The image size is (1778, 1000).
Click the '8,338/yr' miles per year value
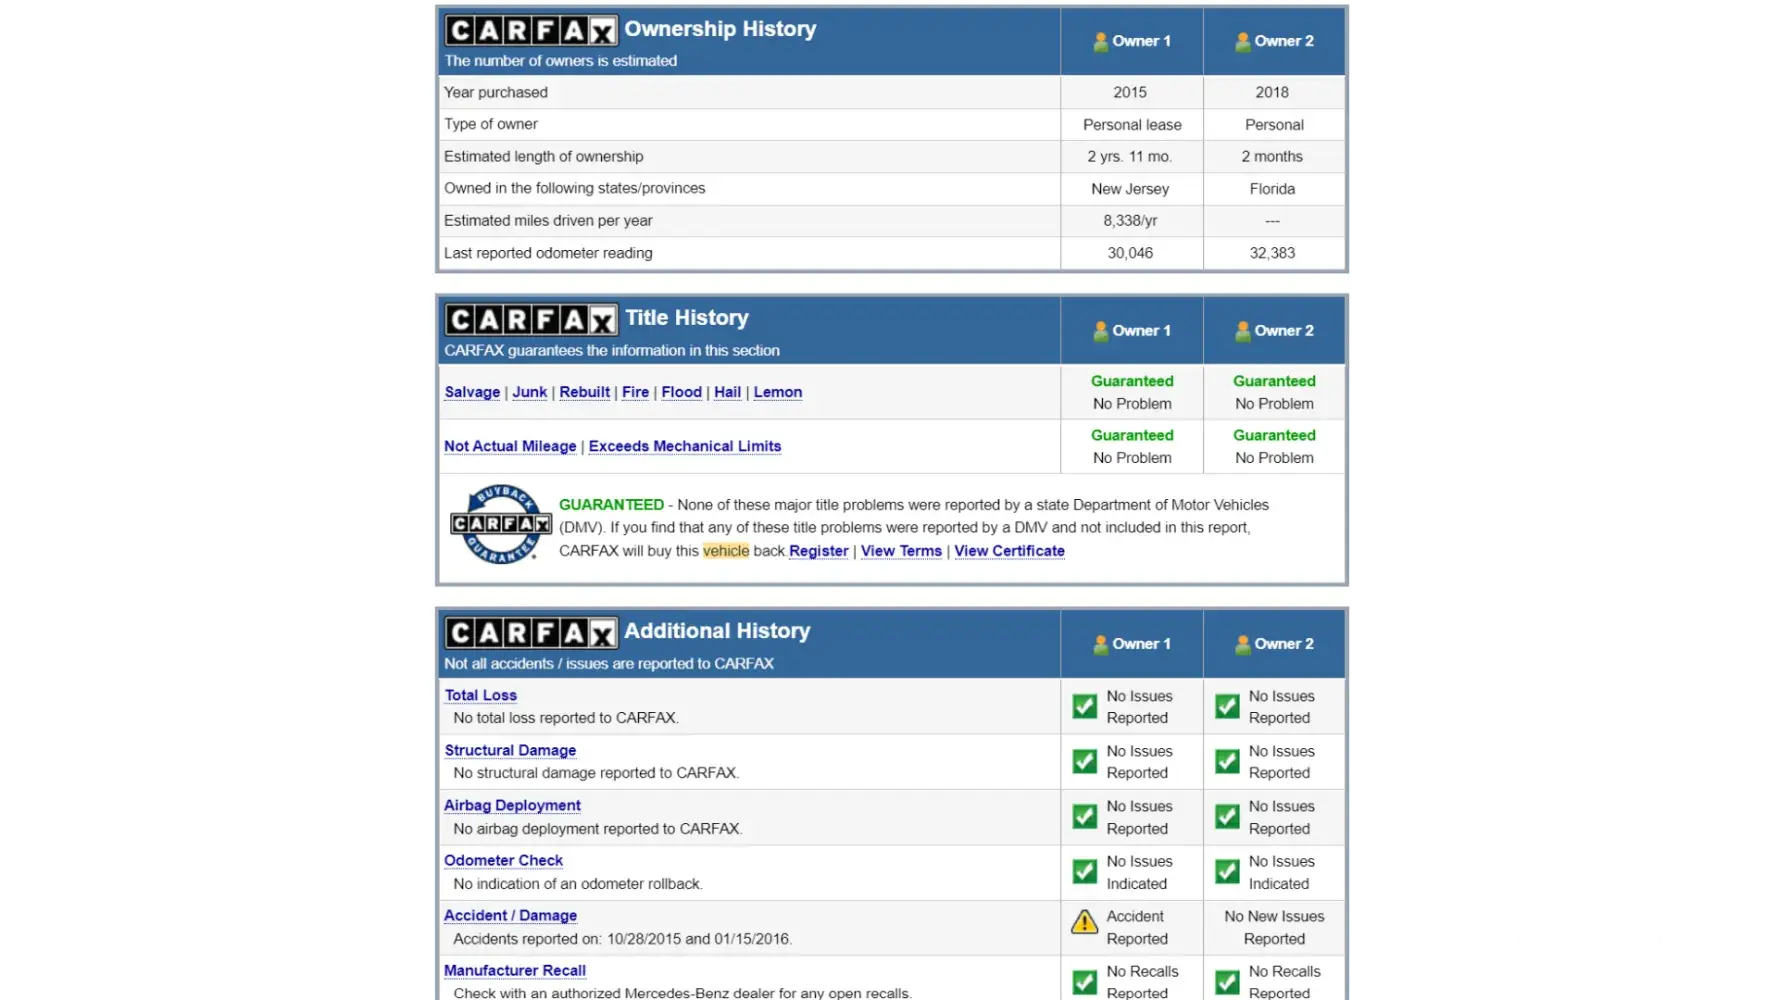[x=1130, y=221]
